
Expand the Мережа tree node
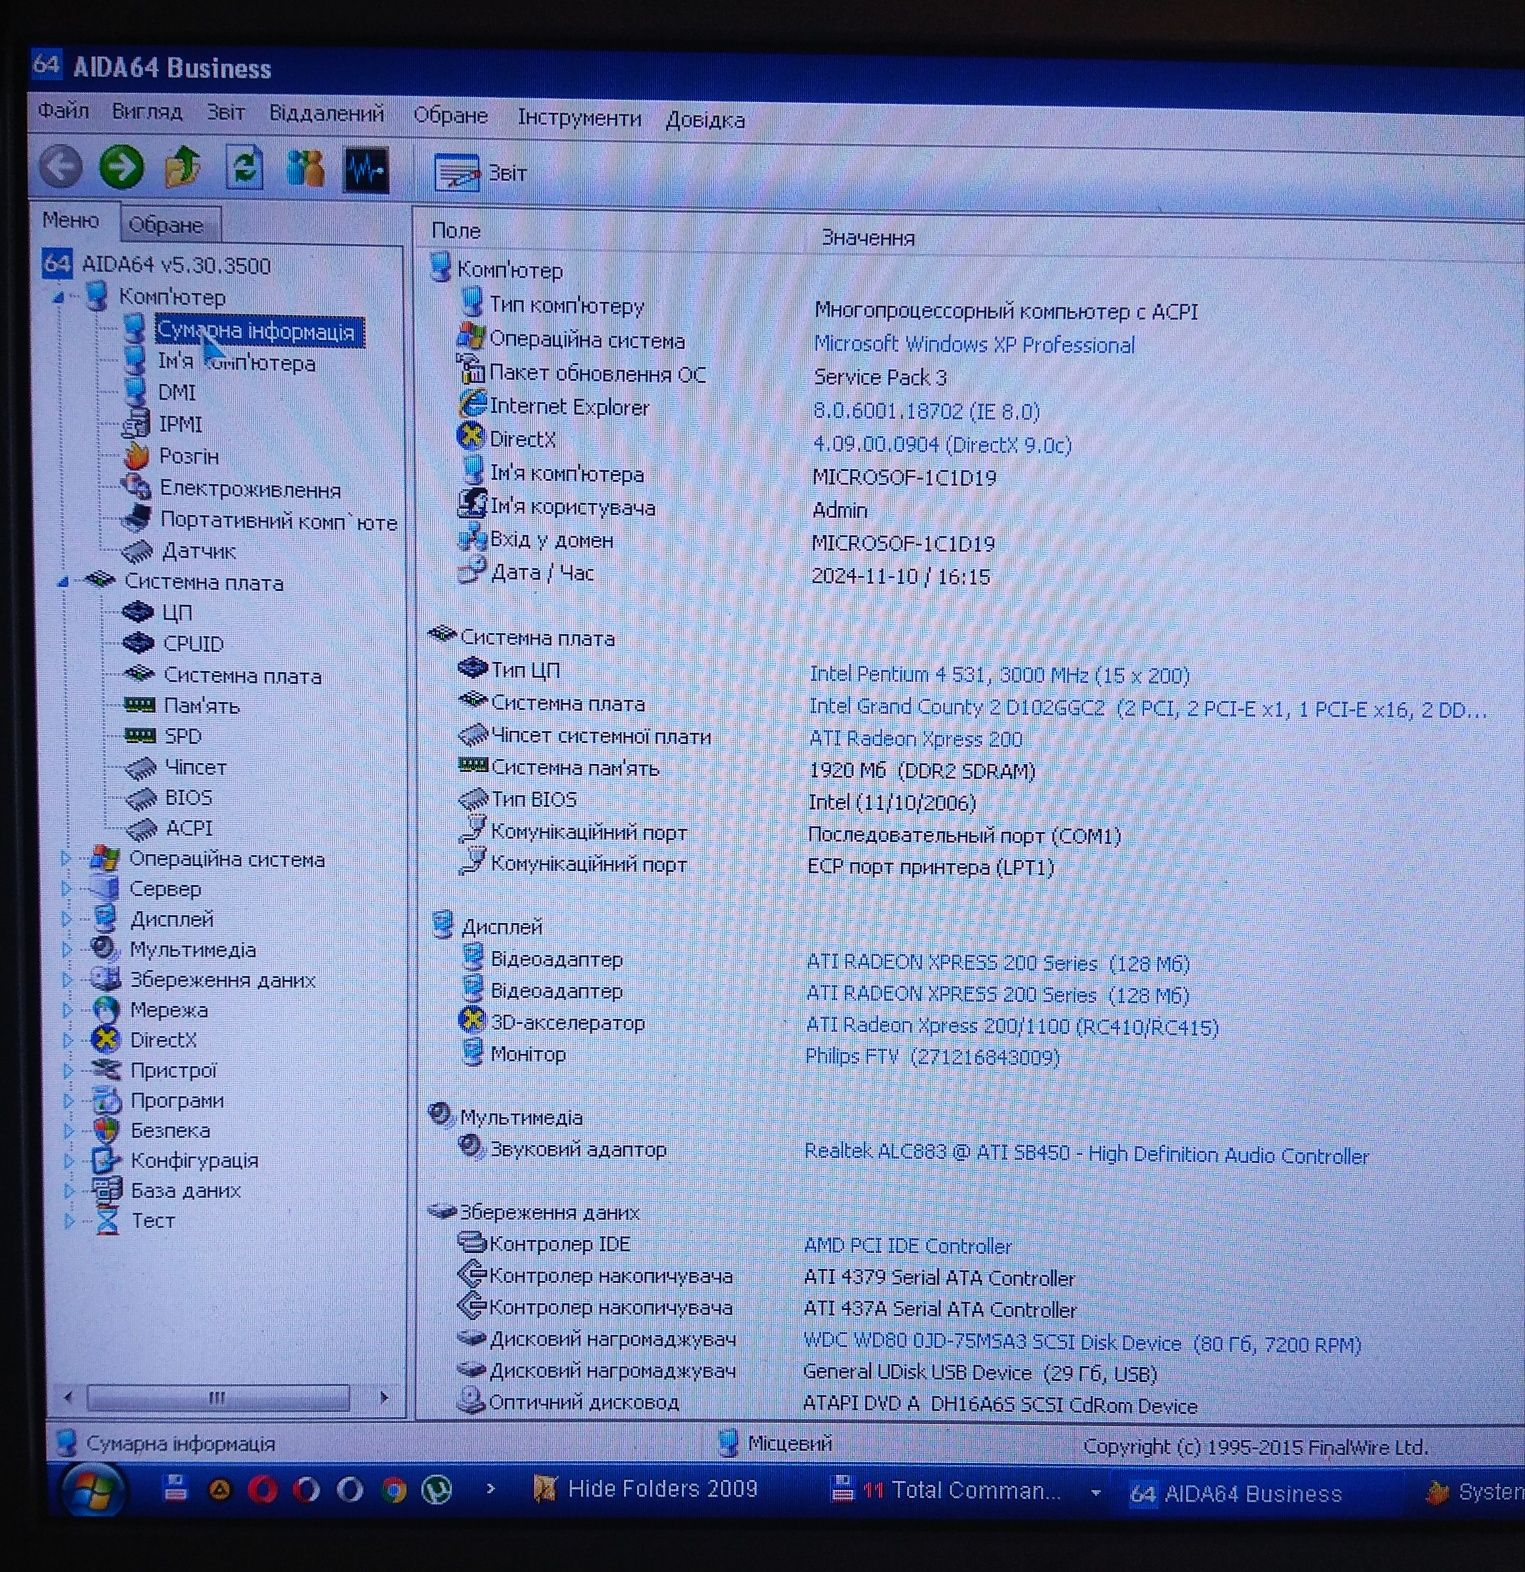tap(67, 1010)
